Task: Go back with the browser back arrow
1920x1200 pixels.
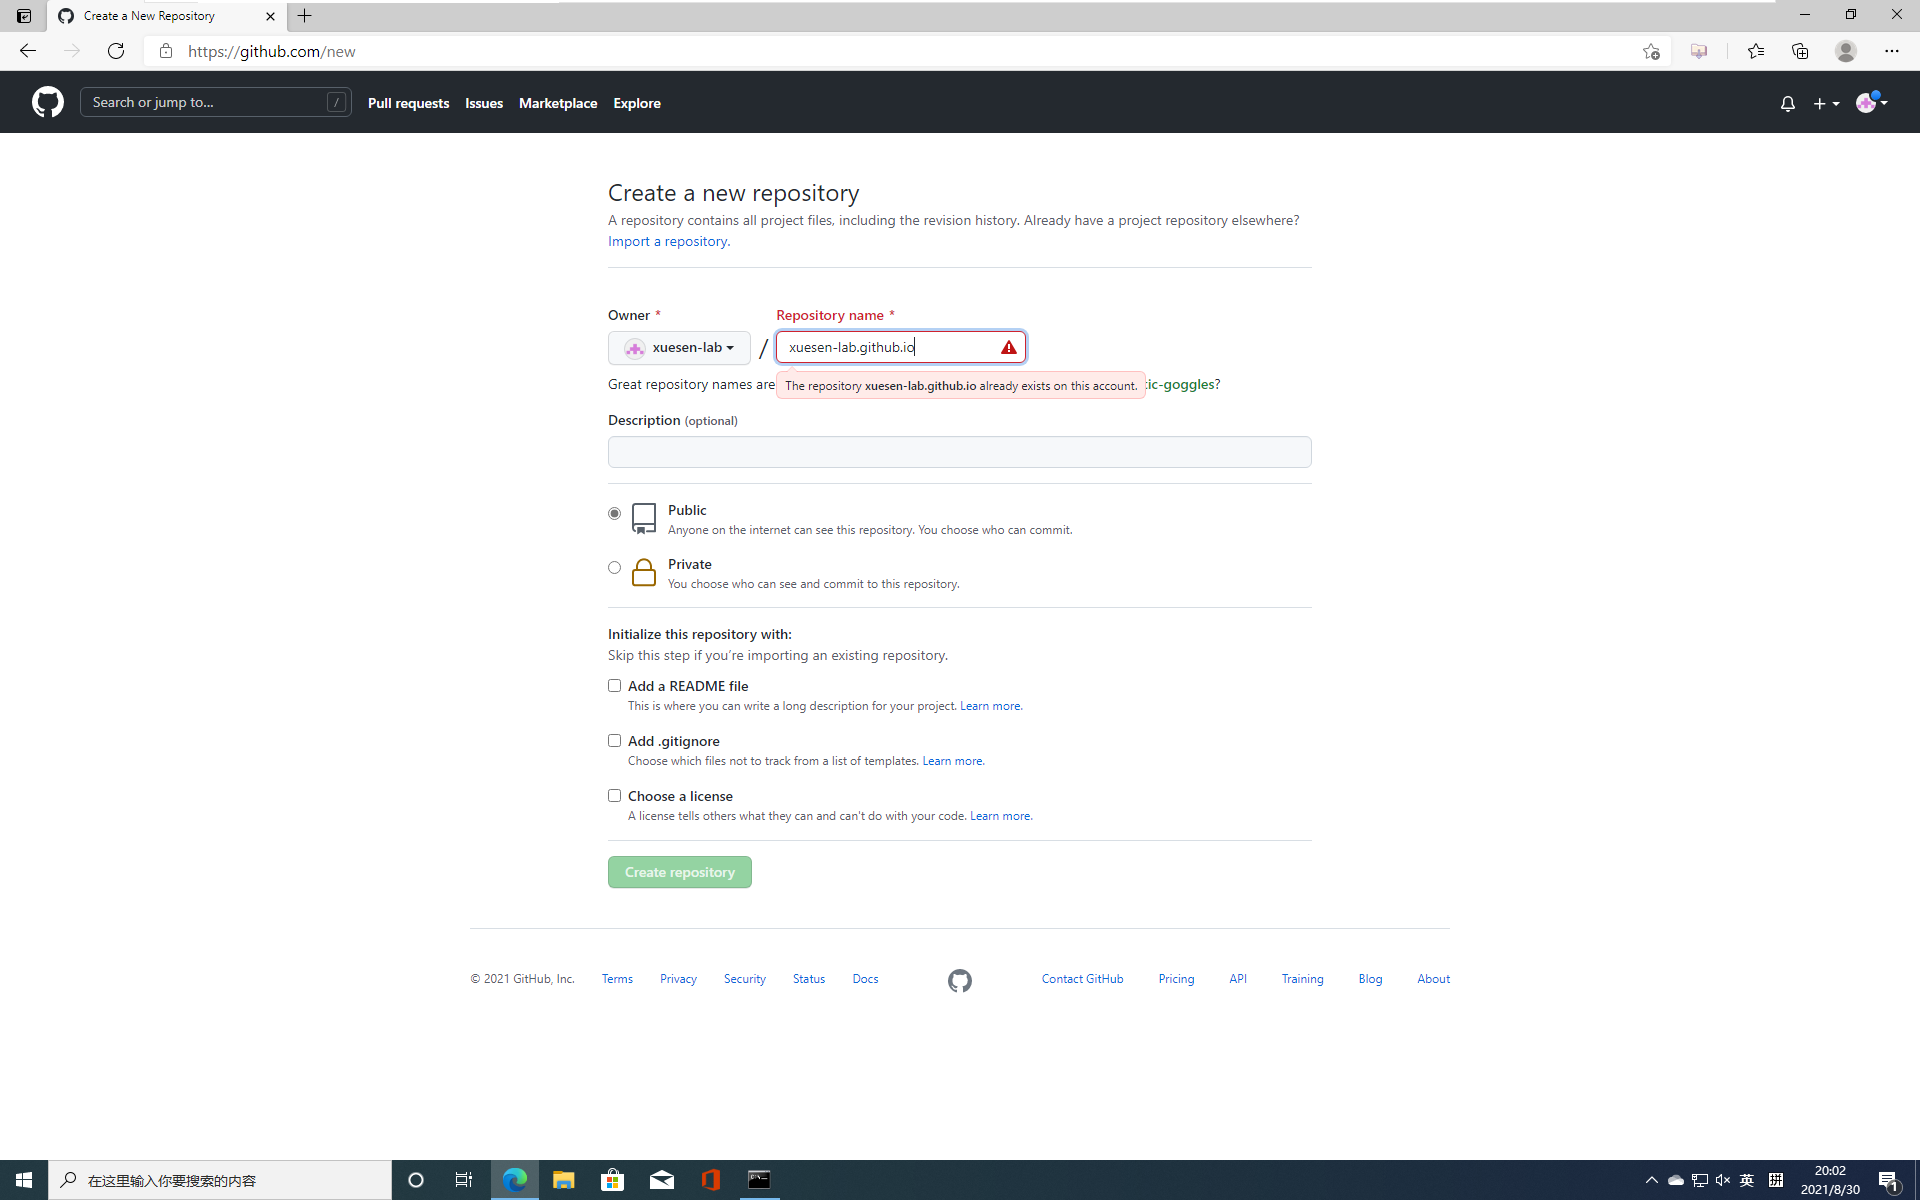Action: click(x=27, y=51)
